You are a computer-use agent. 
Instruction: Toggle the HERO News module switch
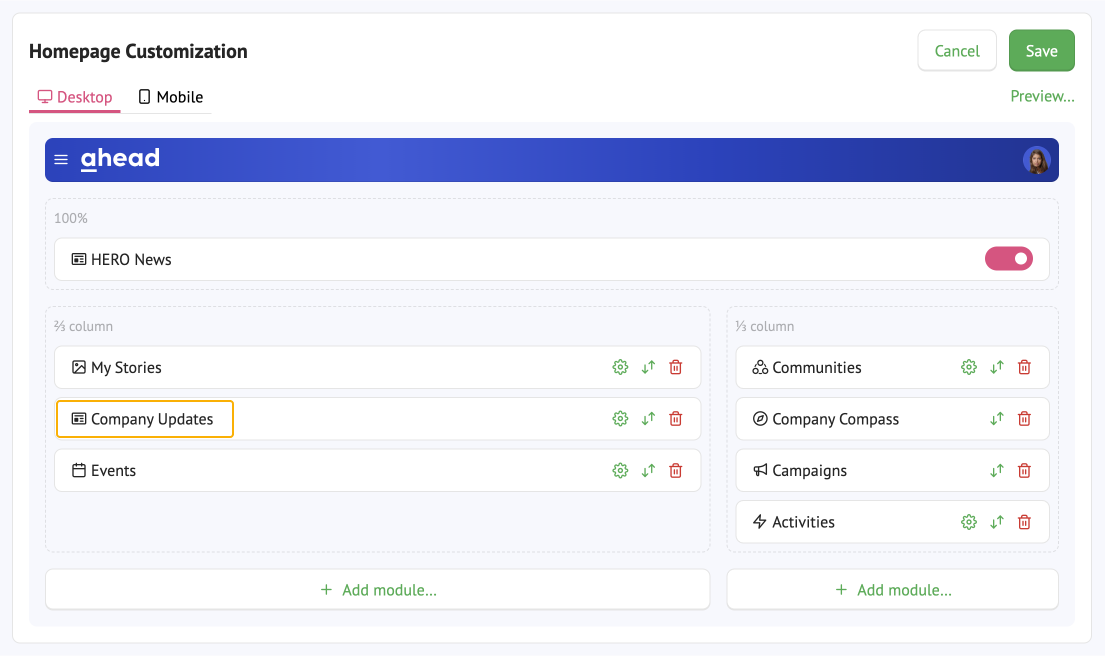1009,258
